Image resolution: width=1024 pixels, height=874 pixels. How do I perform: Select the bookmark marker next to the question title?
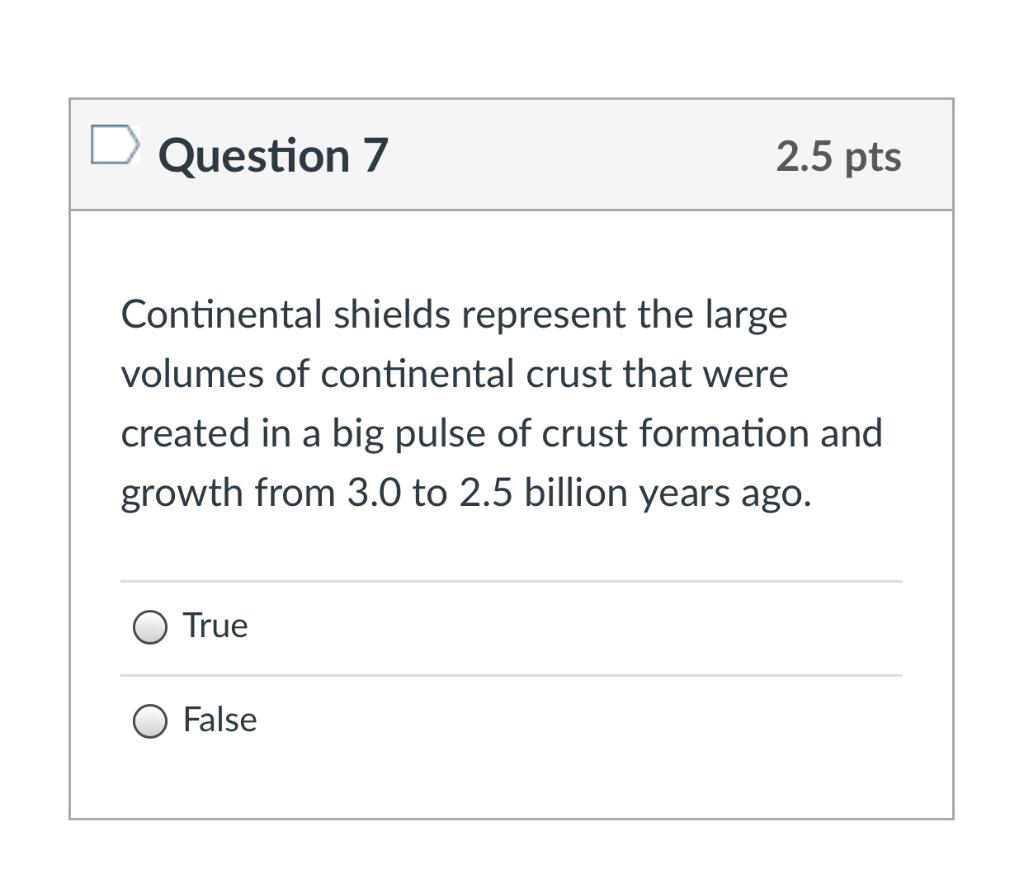click(x=114, y=146)
